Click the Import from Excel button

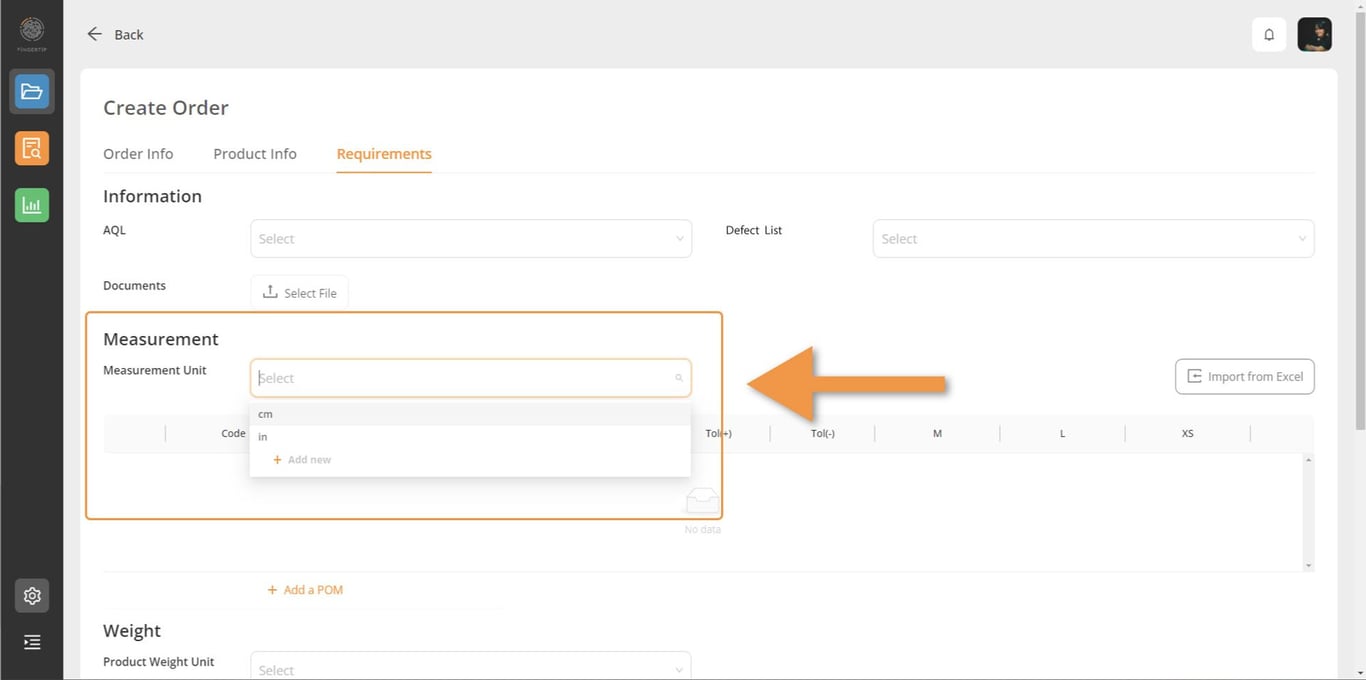click(x=1245, y=377)
